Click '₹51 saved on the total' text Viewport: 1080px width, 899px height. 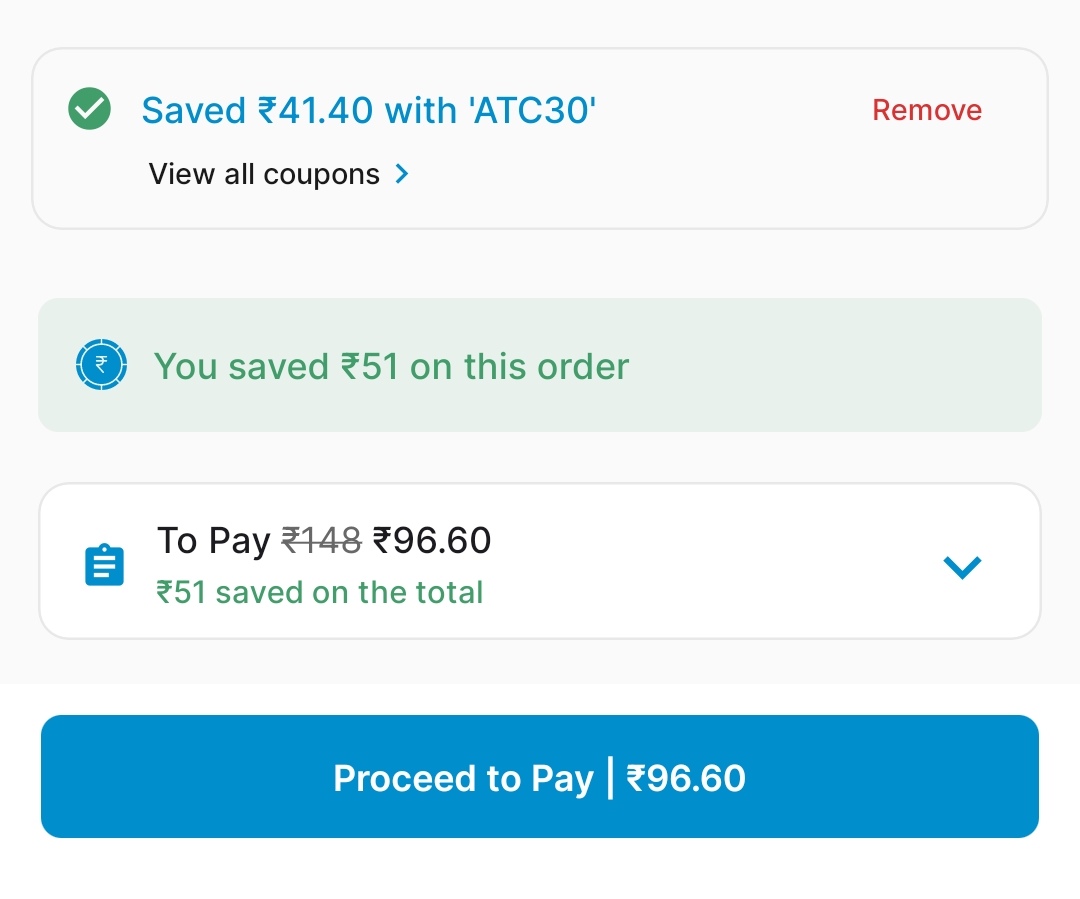click(320, 592)
